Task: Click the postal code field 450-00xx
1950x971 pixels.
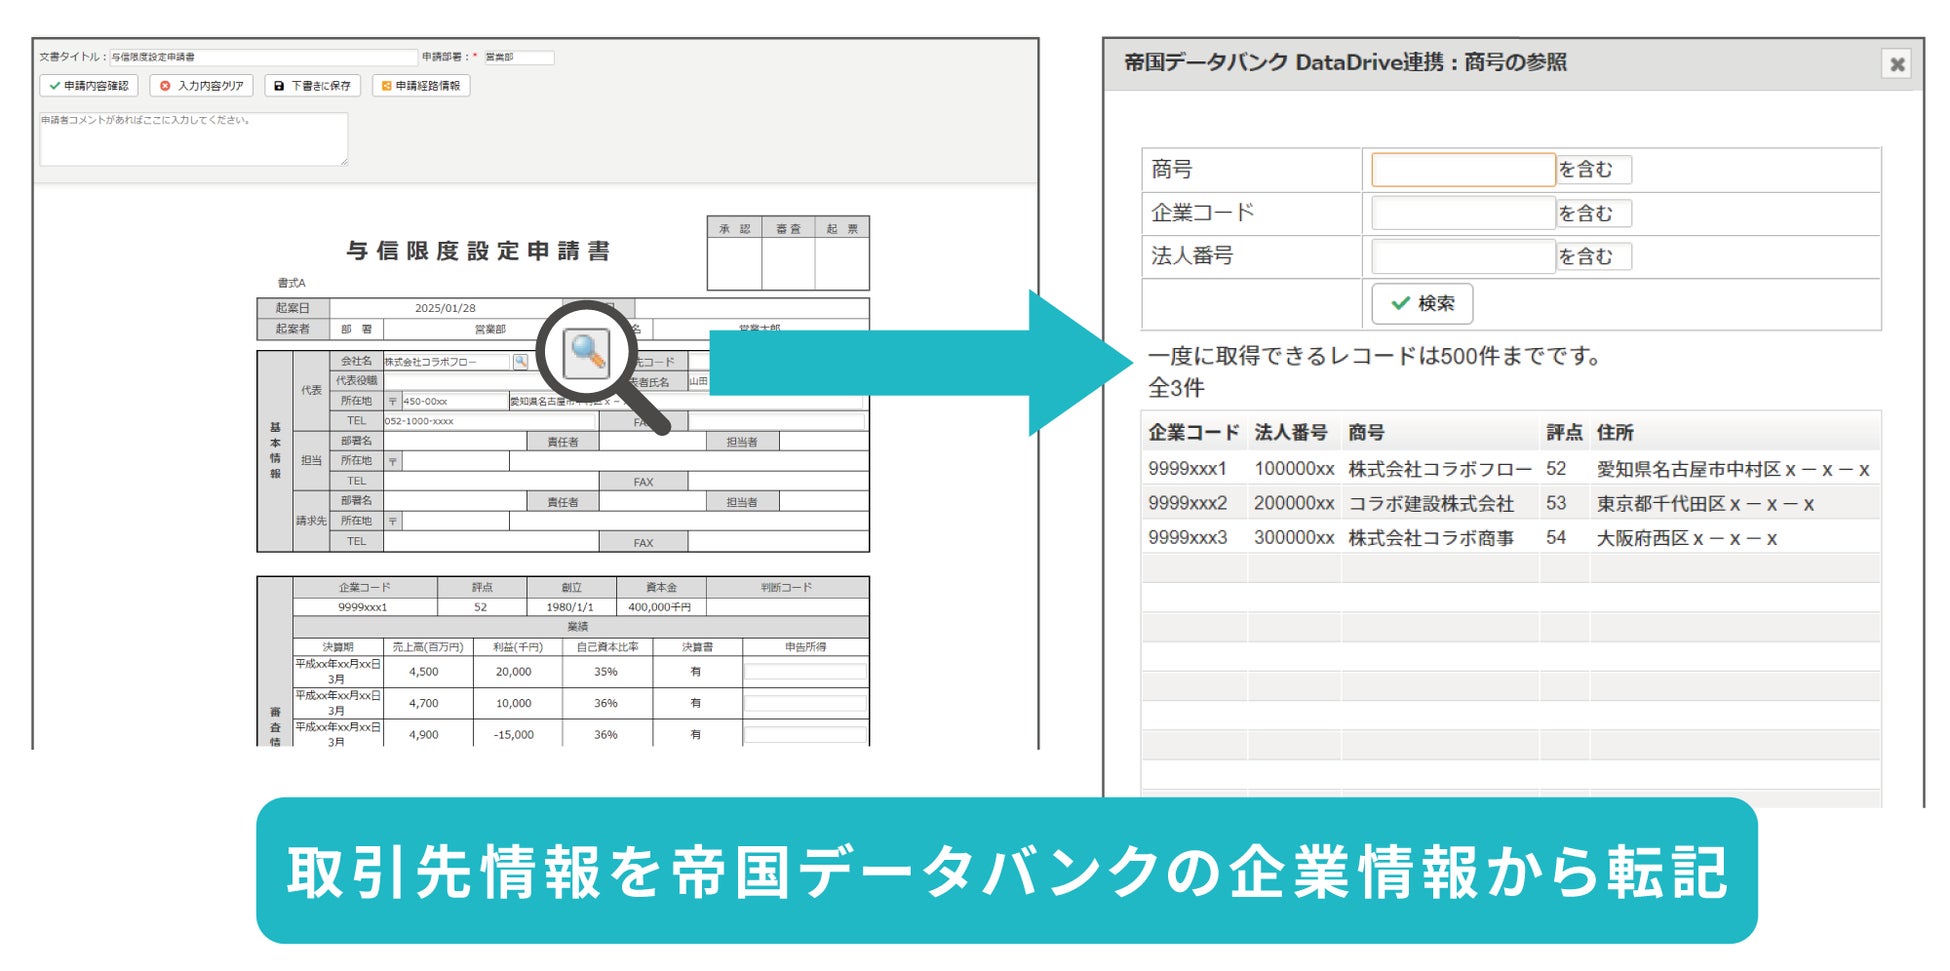Action: [455, 401]
